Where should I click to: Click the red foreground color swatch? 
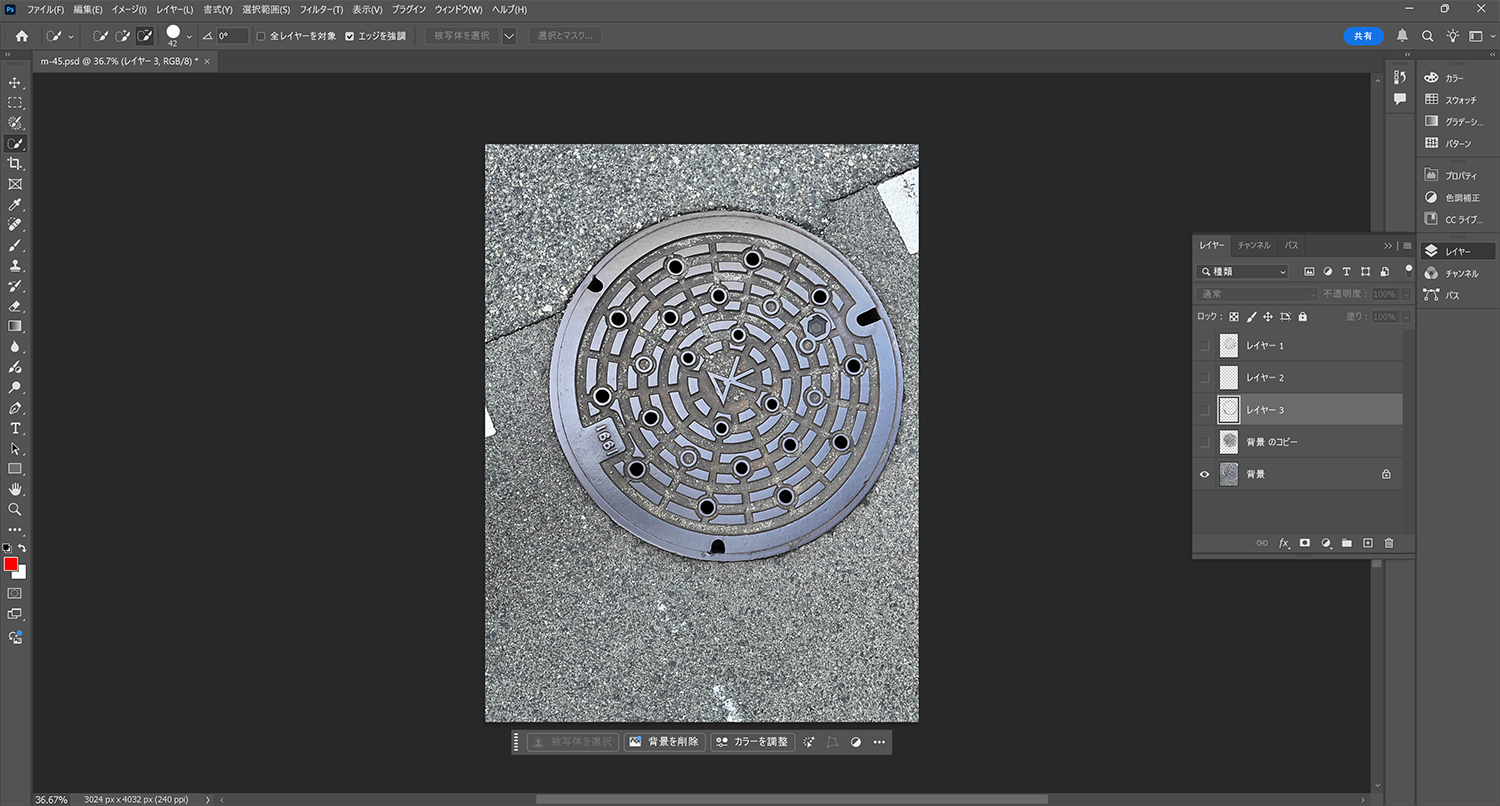pos(10,564)
